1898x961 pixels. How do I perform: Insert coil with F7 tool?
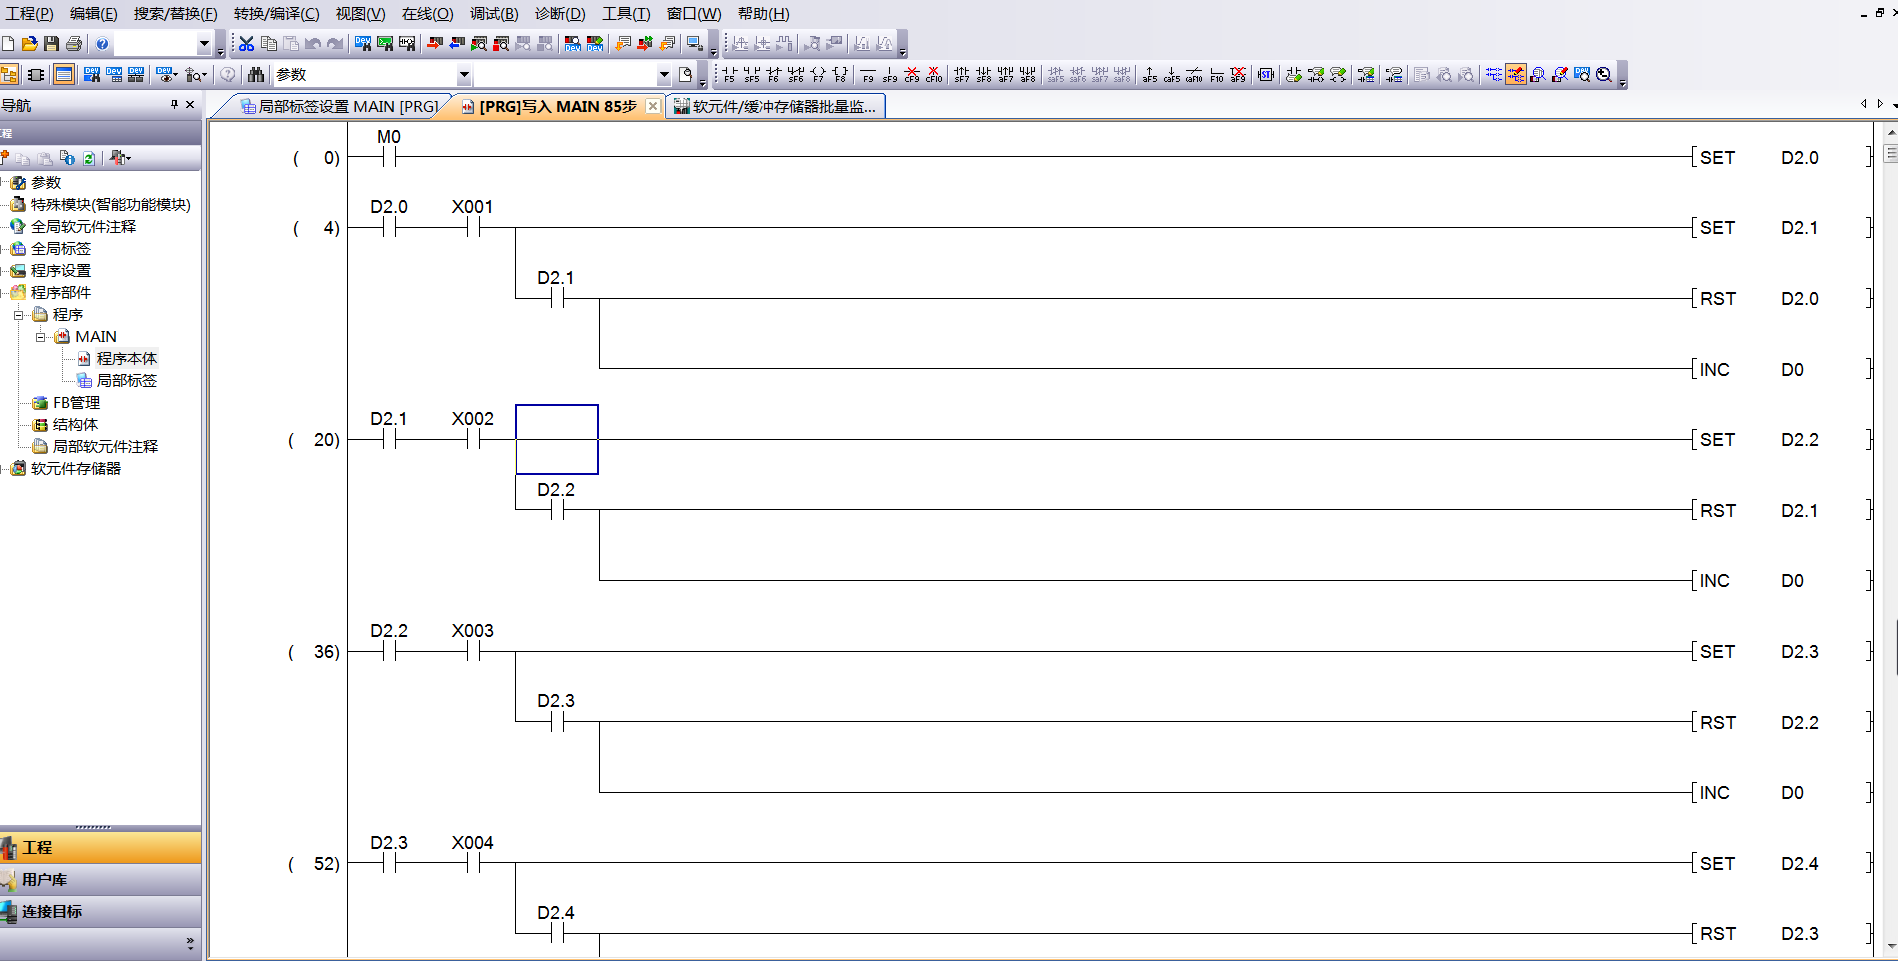[x=818, y=75]
